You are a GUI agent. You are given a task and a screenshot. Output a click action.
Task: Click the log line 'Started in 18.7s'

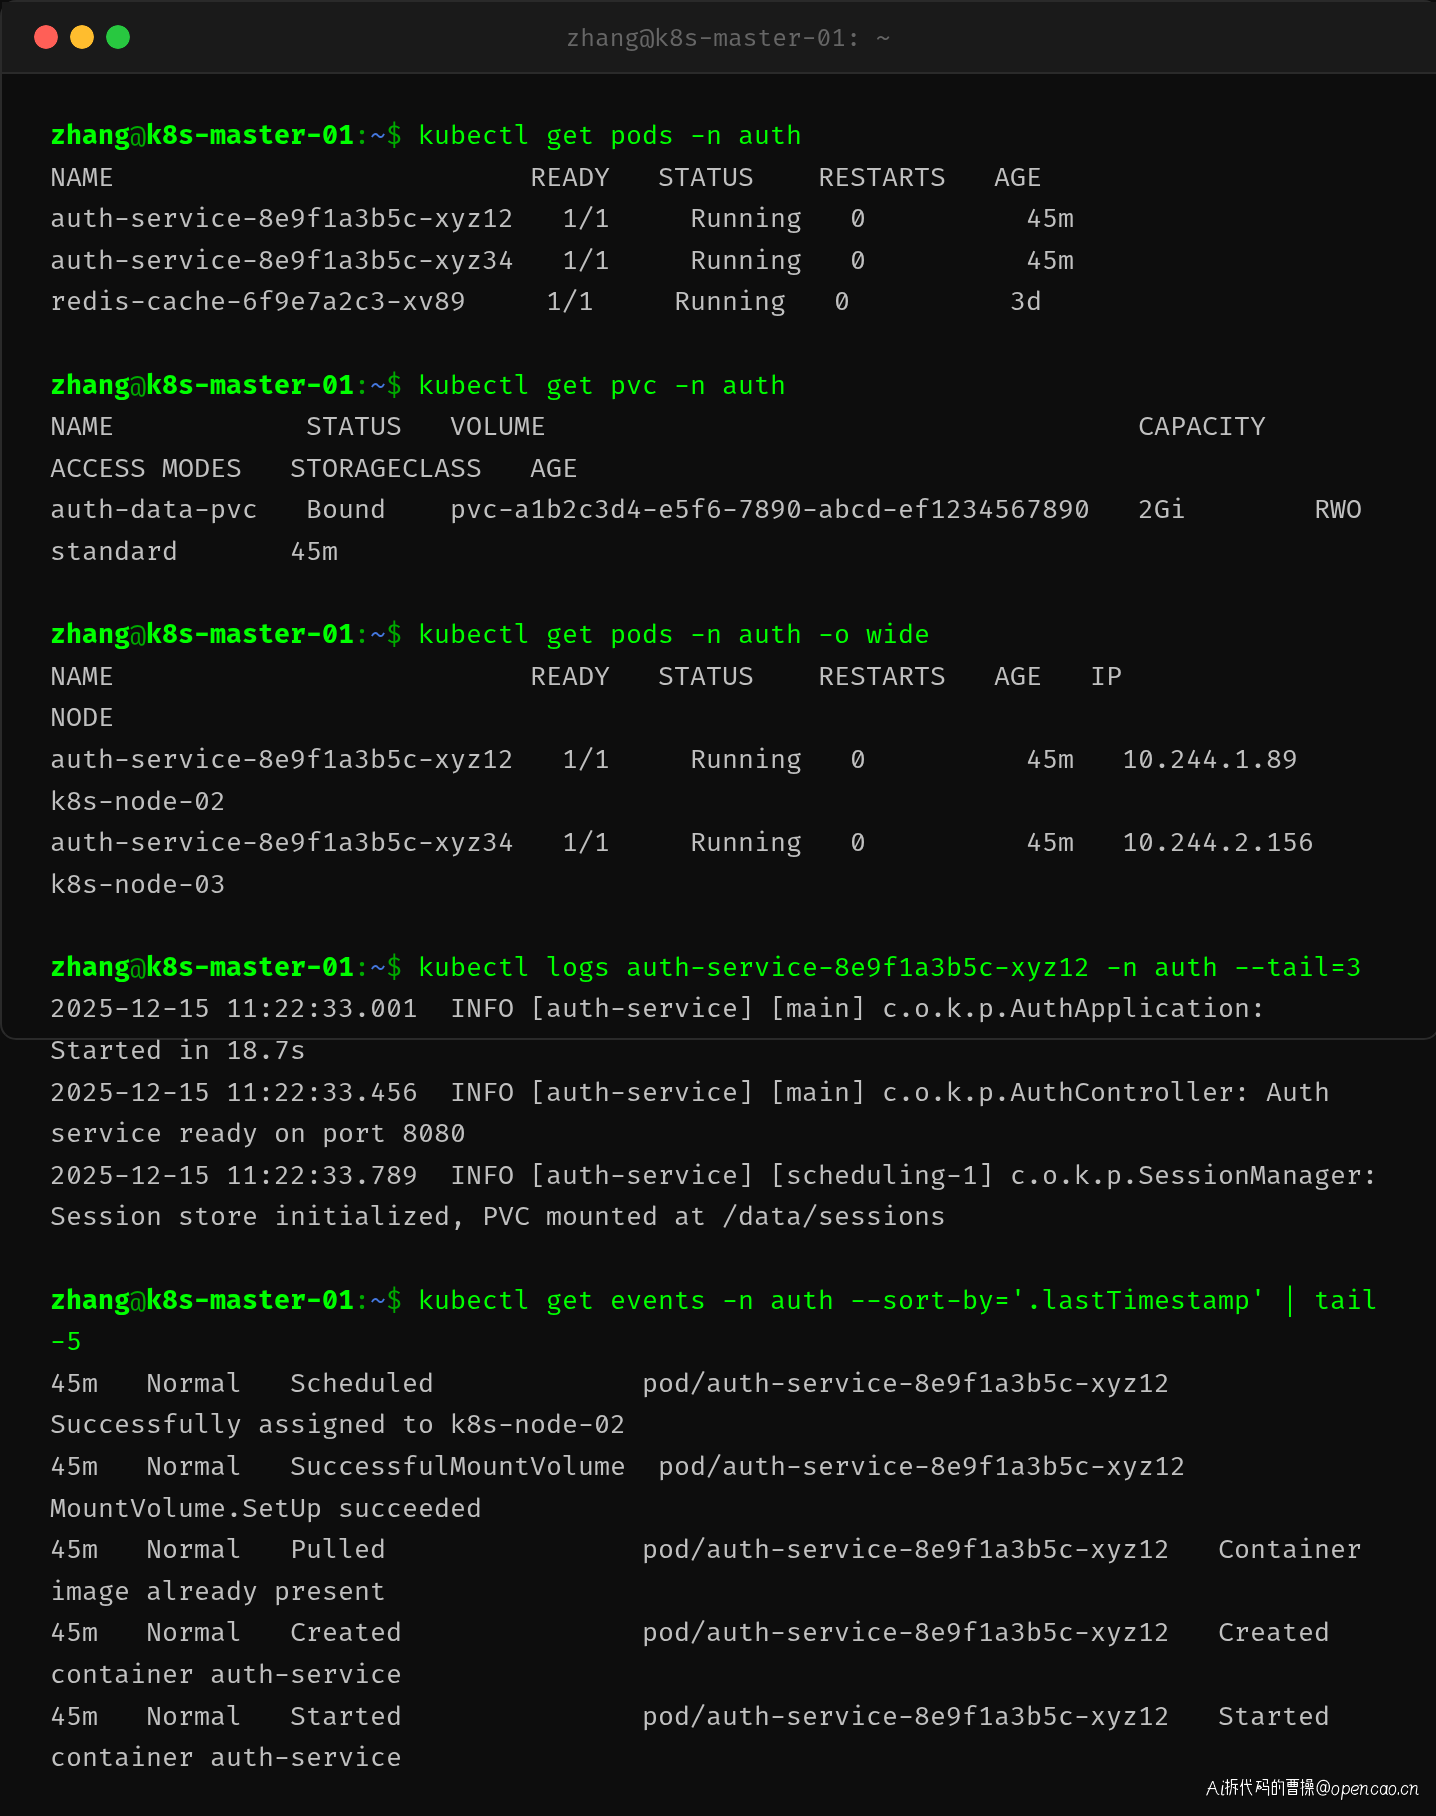[x=177, y=1051]
